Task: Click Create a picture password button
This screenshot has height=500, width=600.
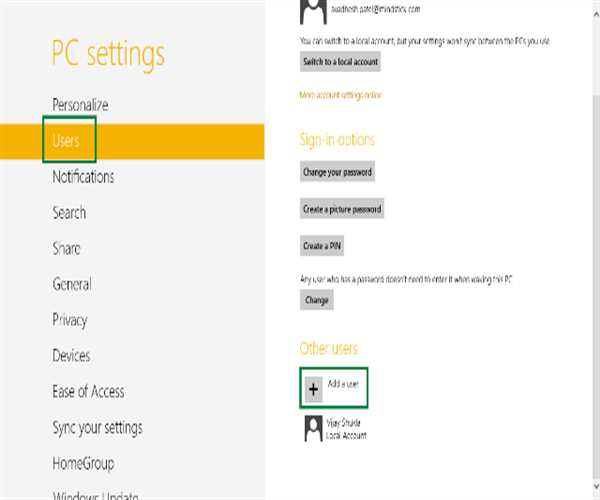Action: coord(342,209)
